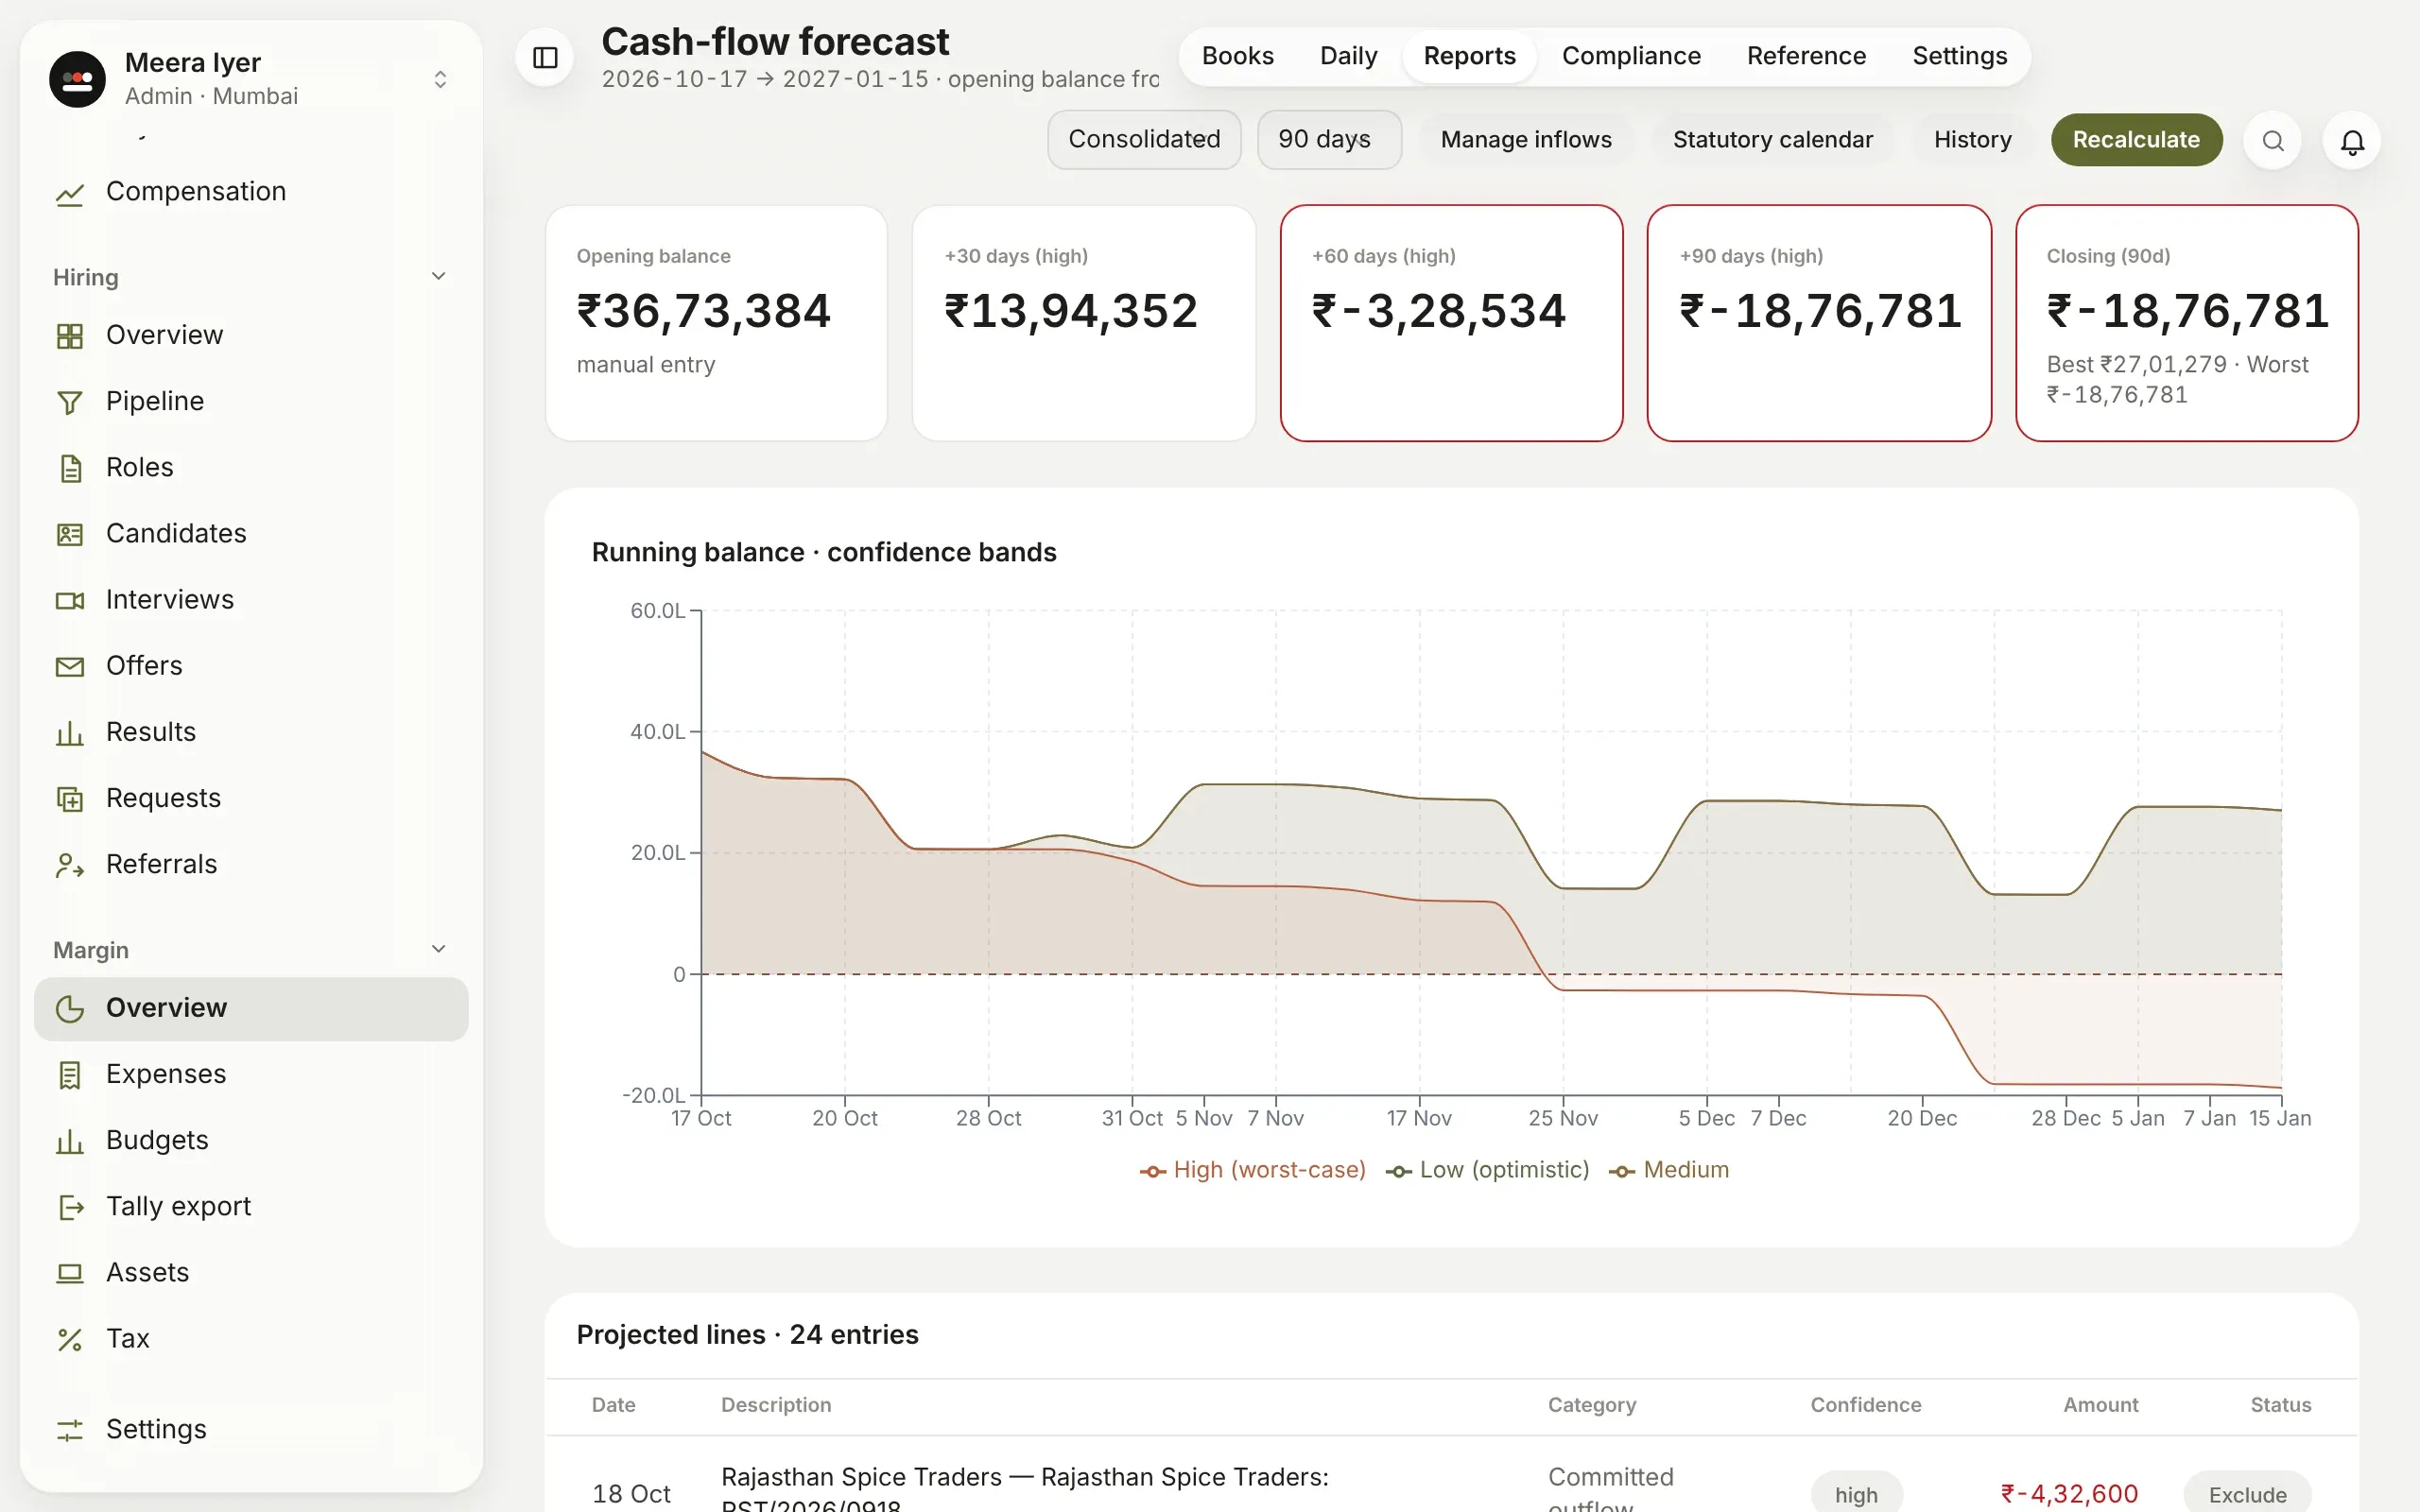Screen dimensions: 2420x1512
Task: Click Hiring Overview grid icon
Action: 70,336
